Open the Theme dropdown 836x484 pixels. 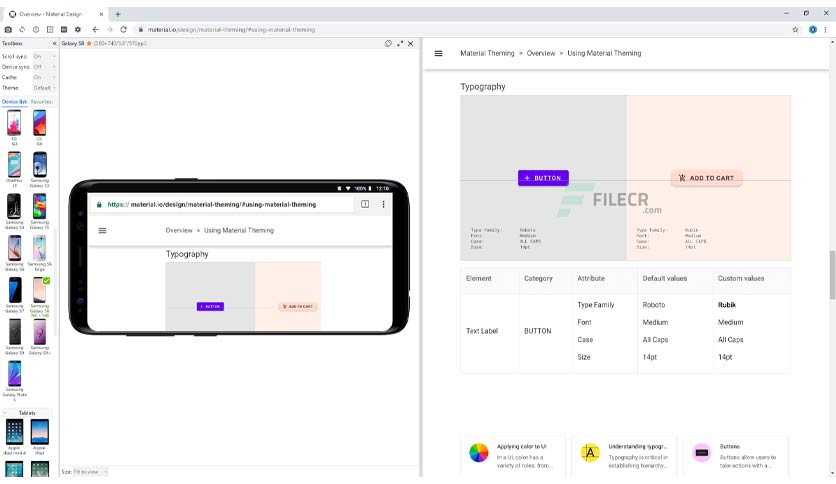pyautogui.click(x=44, y=88)
